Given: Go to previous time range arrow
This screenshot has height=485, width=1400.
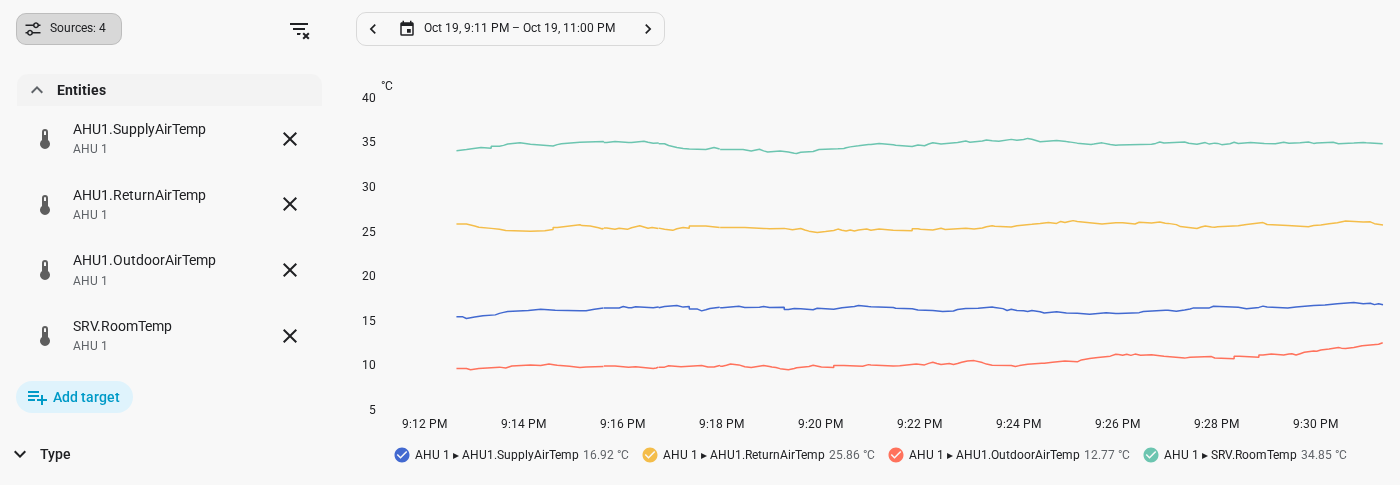Looking at the screenshot, I should click(373, 29).
